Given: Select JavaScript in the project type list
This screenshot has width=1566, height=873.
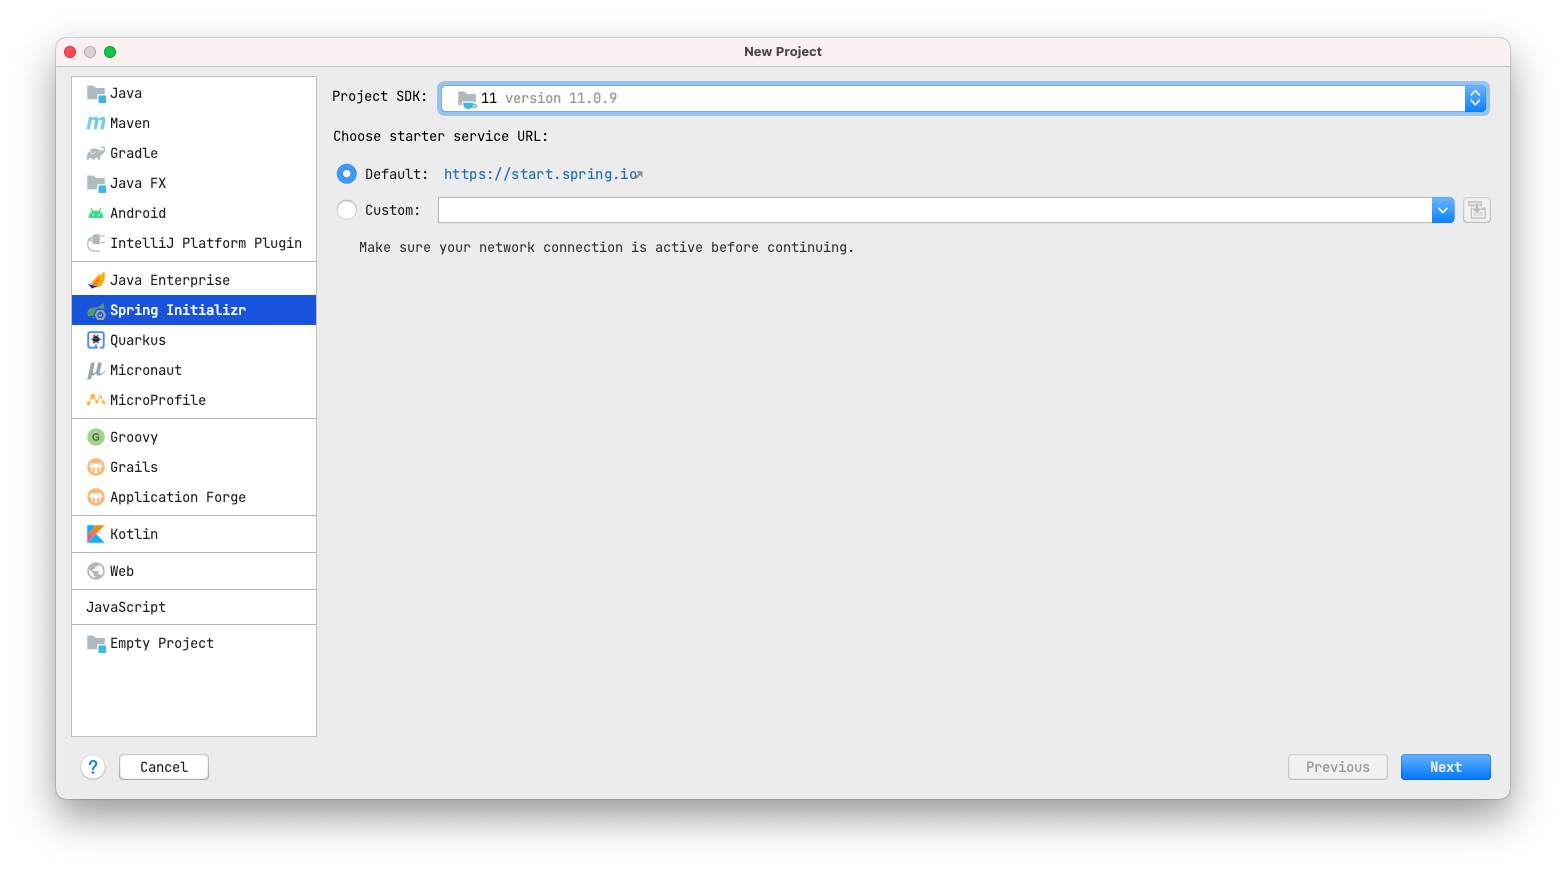Looking at the screenshot, I should point(126,607).
